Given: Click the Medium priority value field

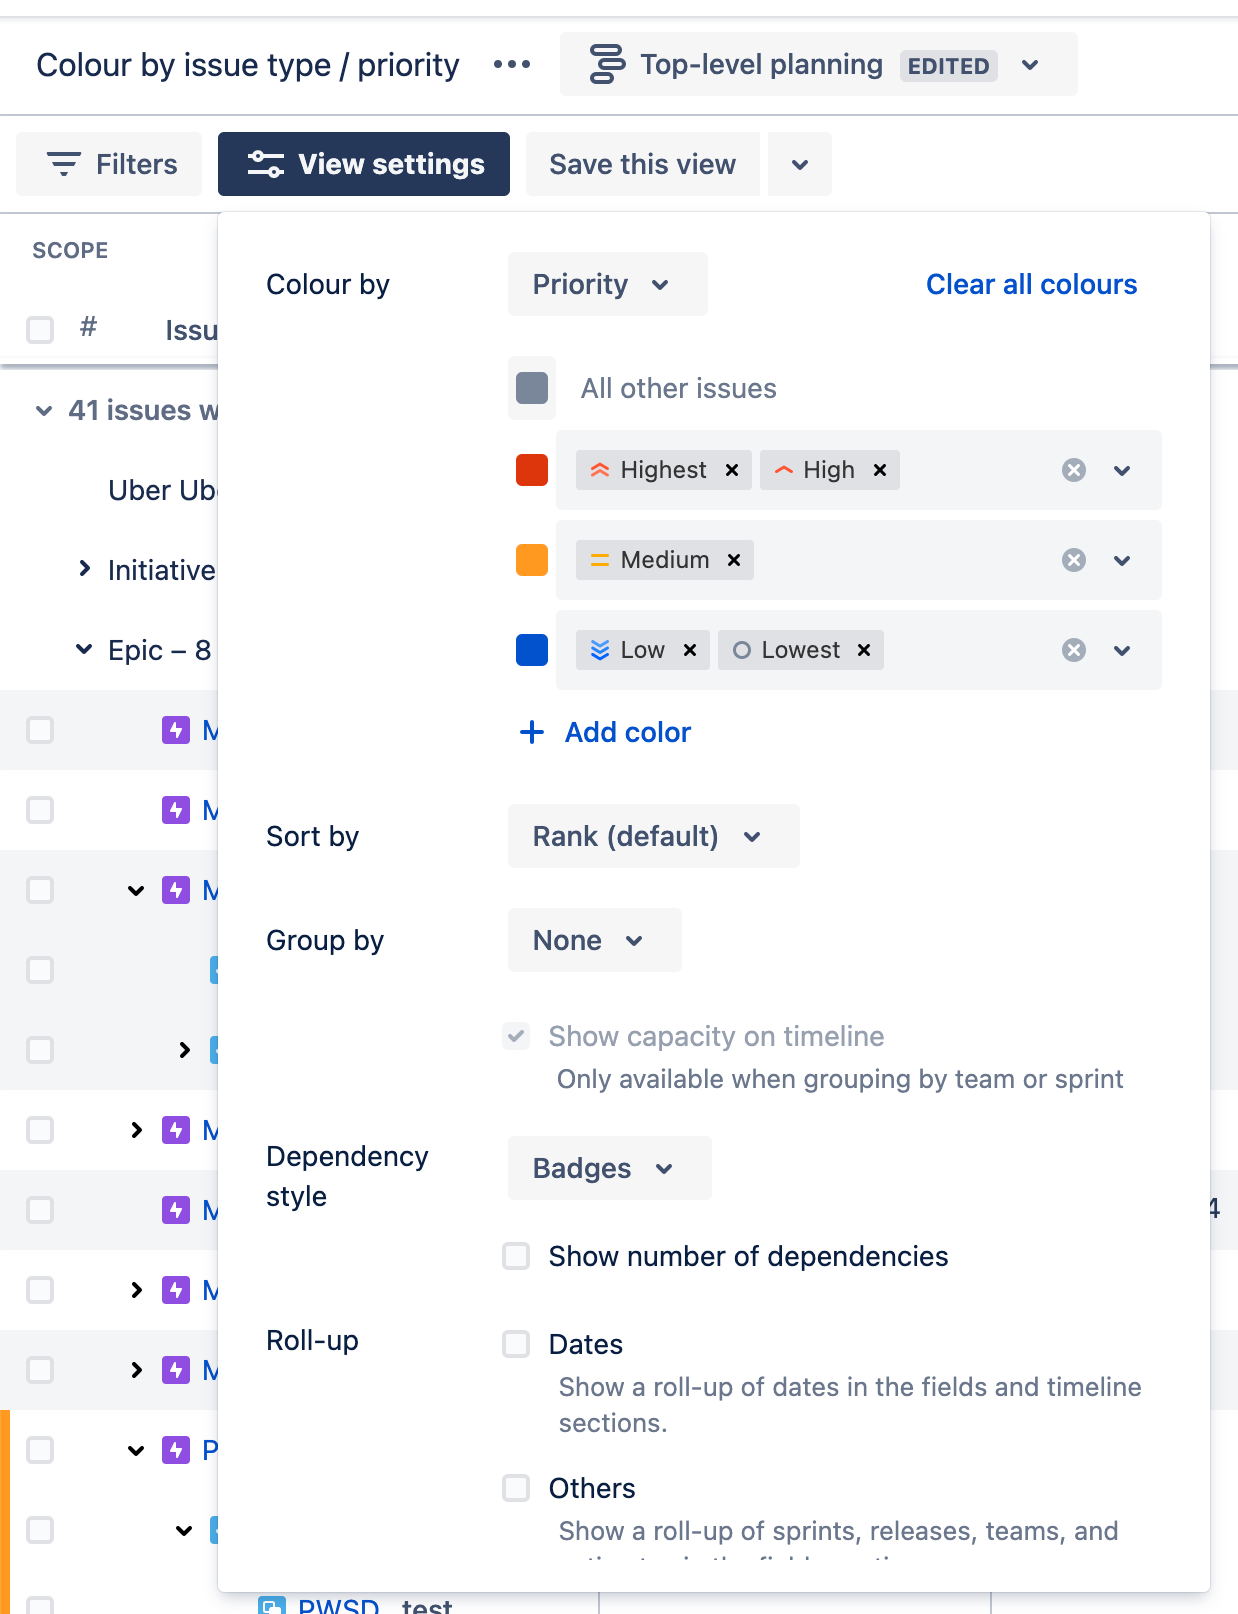Looking at the screenshot, I should [859, 560].
